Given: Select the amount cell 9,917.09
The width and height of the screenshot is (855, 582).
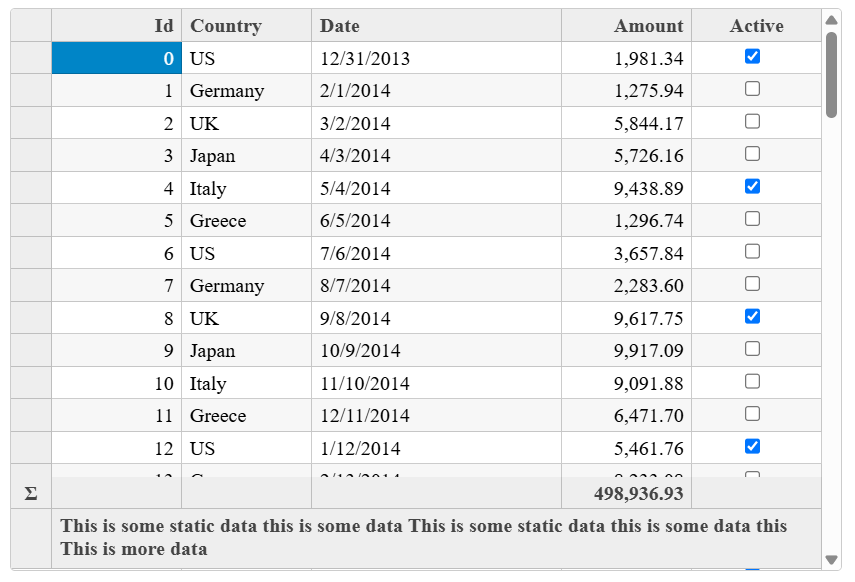Looking at the screenshot, I should coord(627,350).
